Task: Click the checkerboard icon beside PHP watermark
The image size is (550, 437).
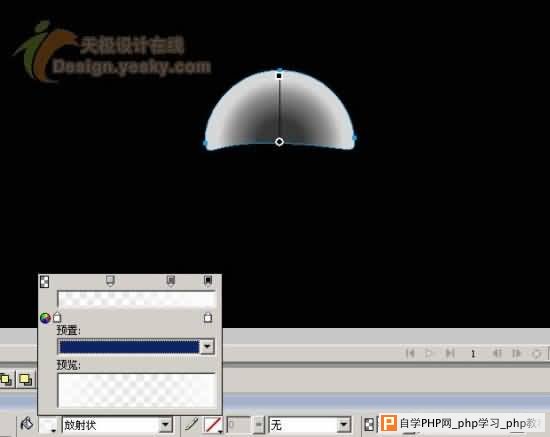Action: click(x=369, y=425)
